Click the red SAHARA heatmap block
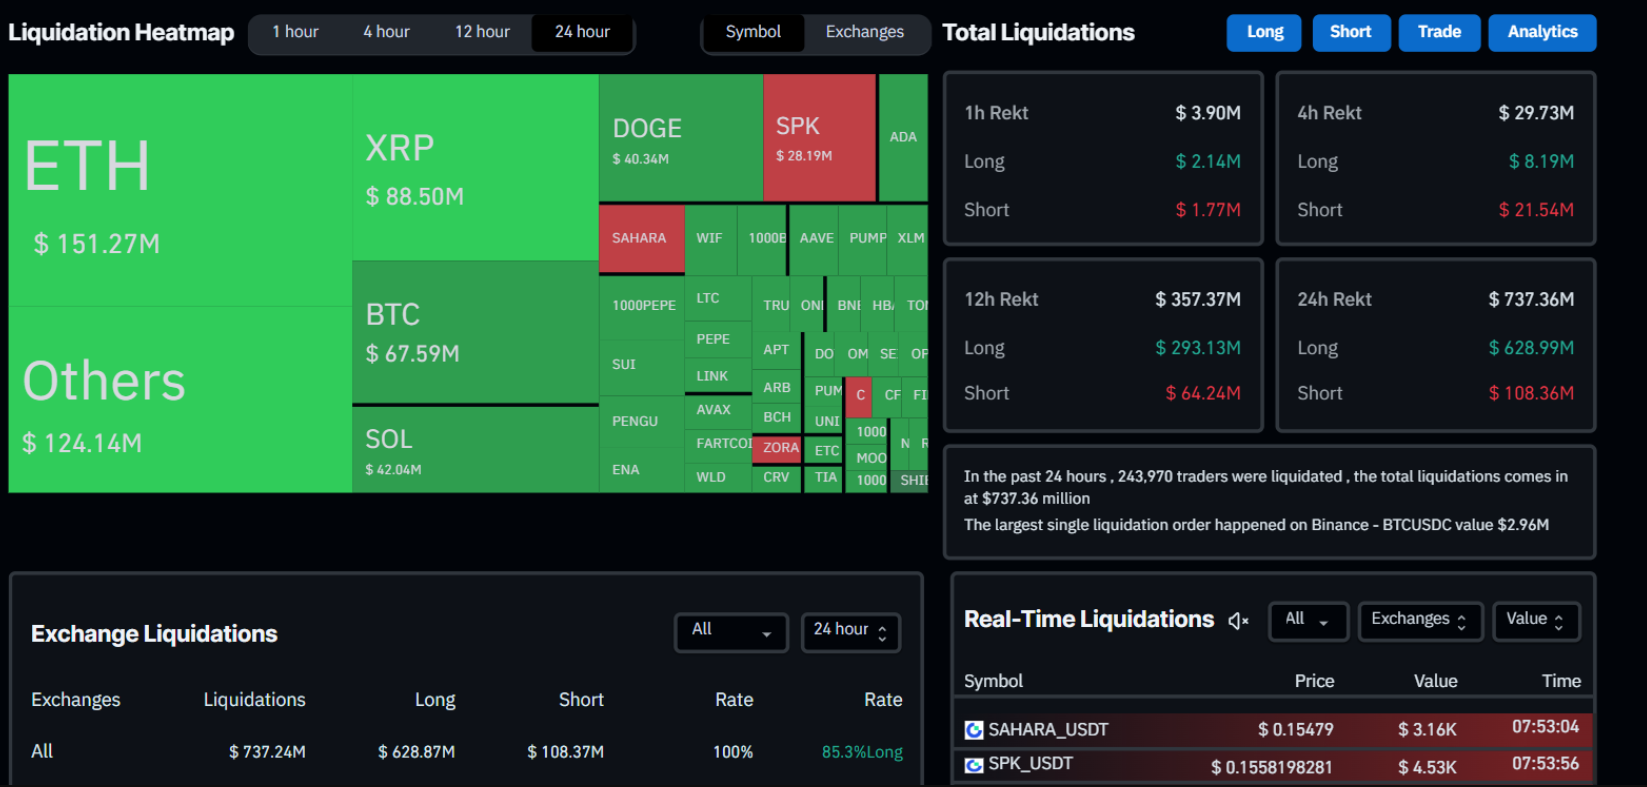Screen dimensions: 1647x787 pos(641,238)
